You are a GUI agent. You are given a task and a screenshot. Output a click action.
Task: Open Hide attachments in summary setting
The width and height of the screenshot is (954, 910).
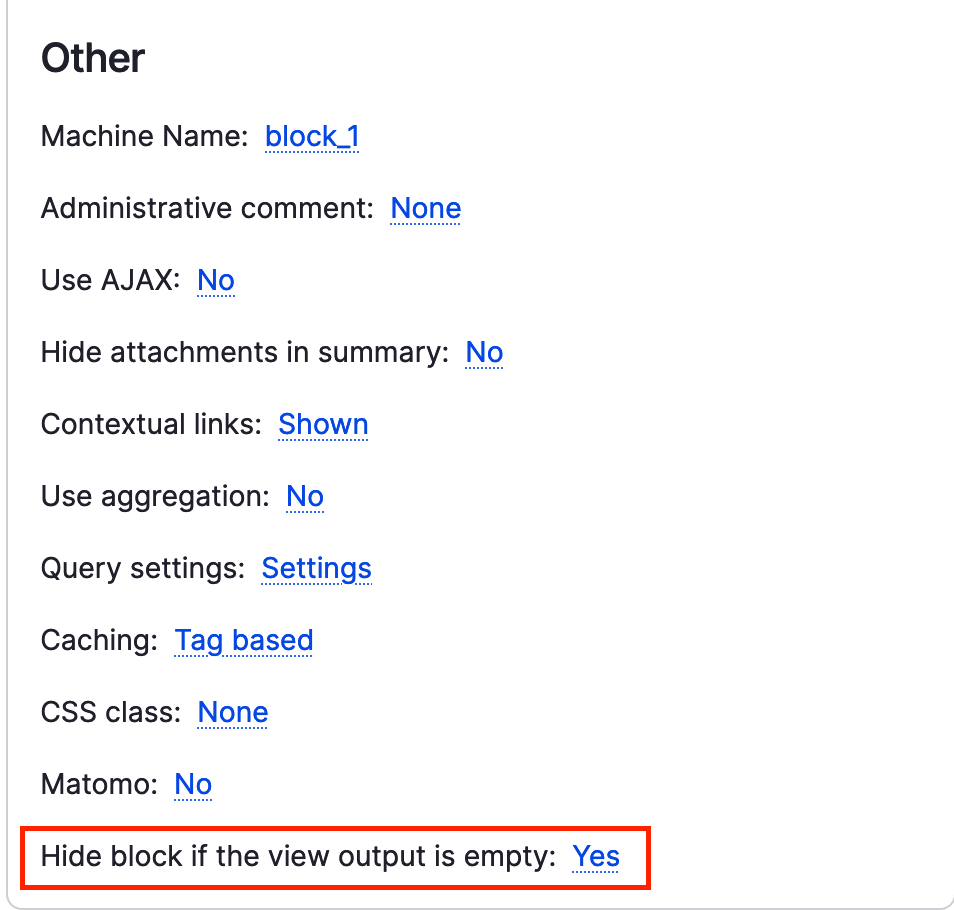483,352
